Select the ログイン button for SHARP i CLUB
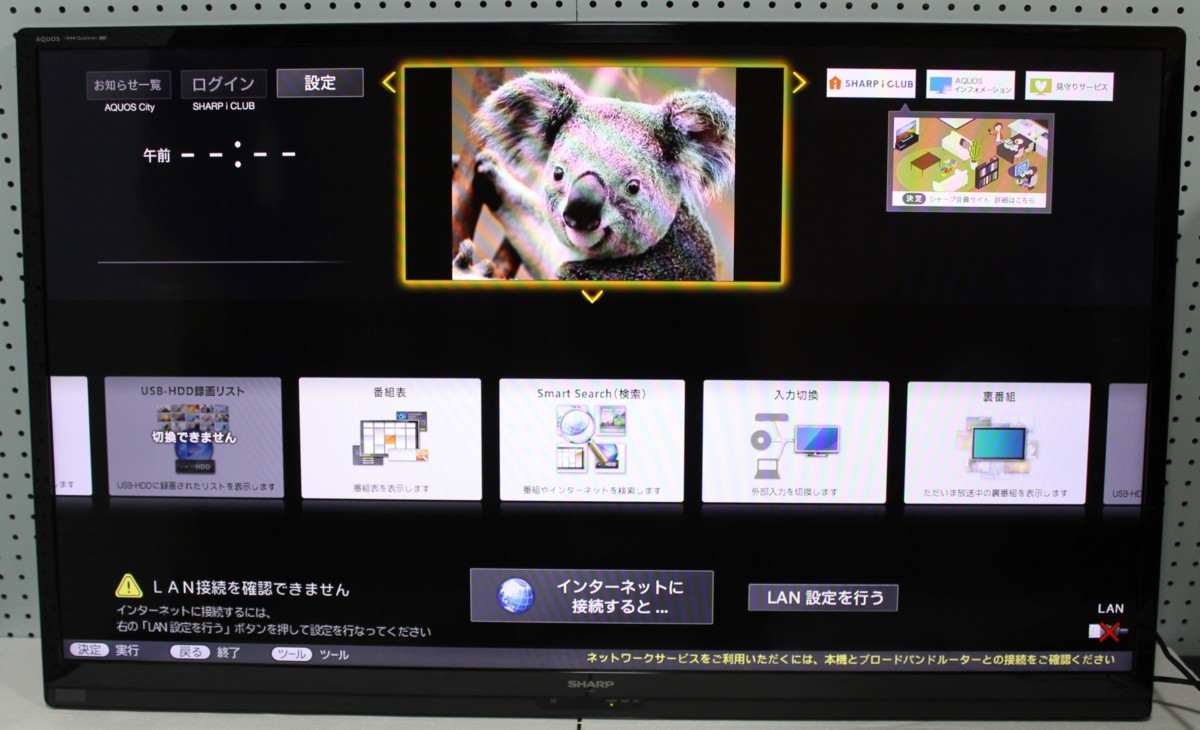Image resolution: width=1200 pixels, height=730 pixels. pos(223,84)
